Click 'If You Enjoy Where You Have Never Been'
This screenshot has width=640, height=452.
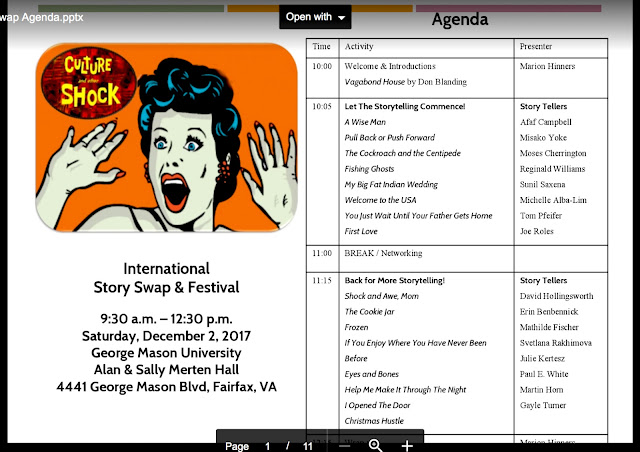coord(416,343)
